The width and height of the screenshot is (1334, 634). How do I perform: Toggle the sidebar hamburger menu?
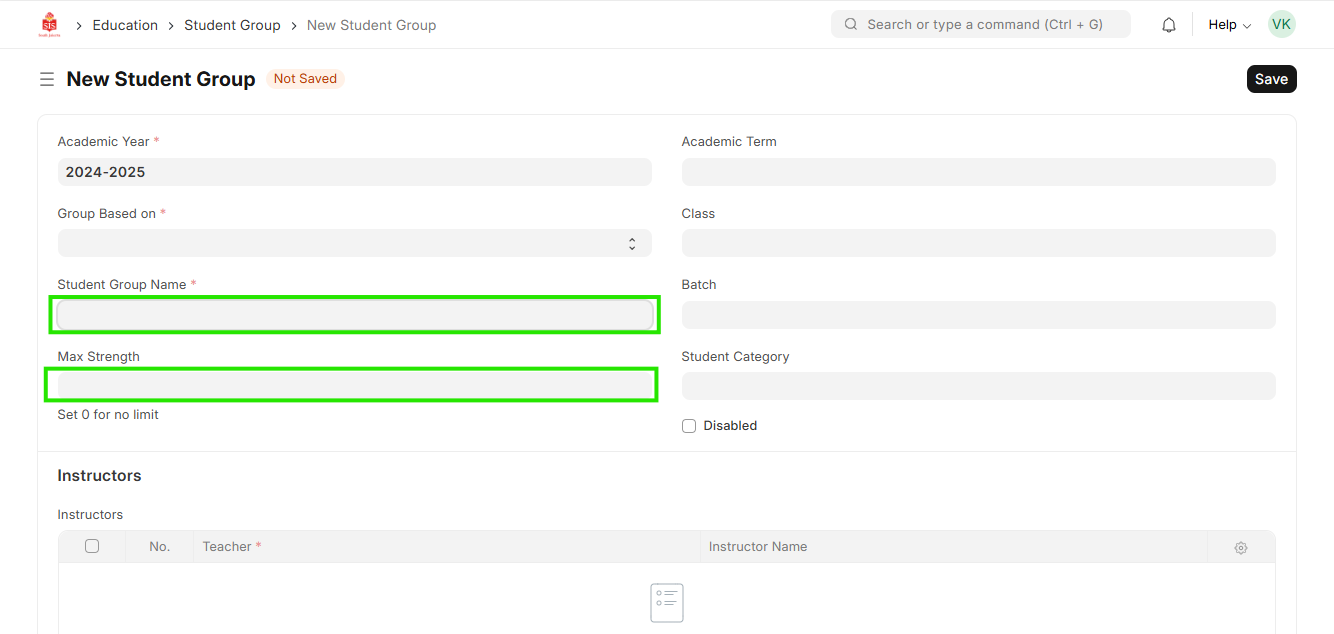pyautogui.click(x=47, y=79)
